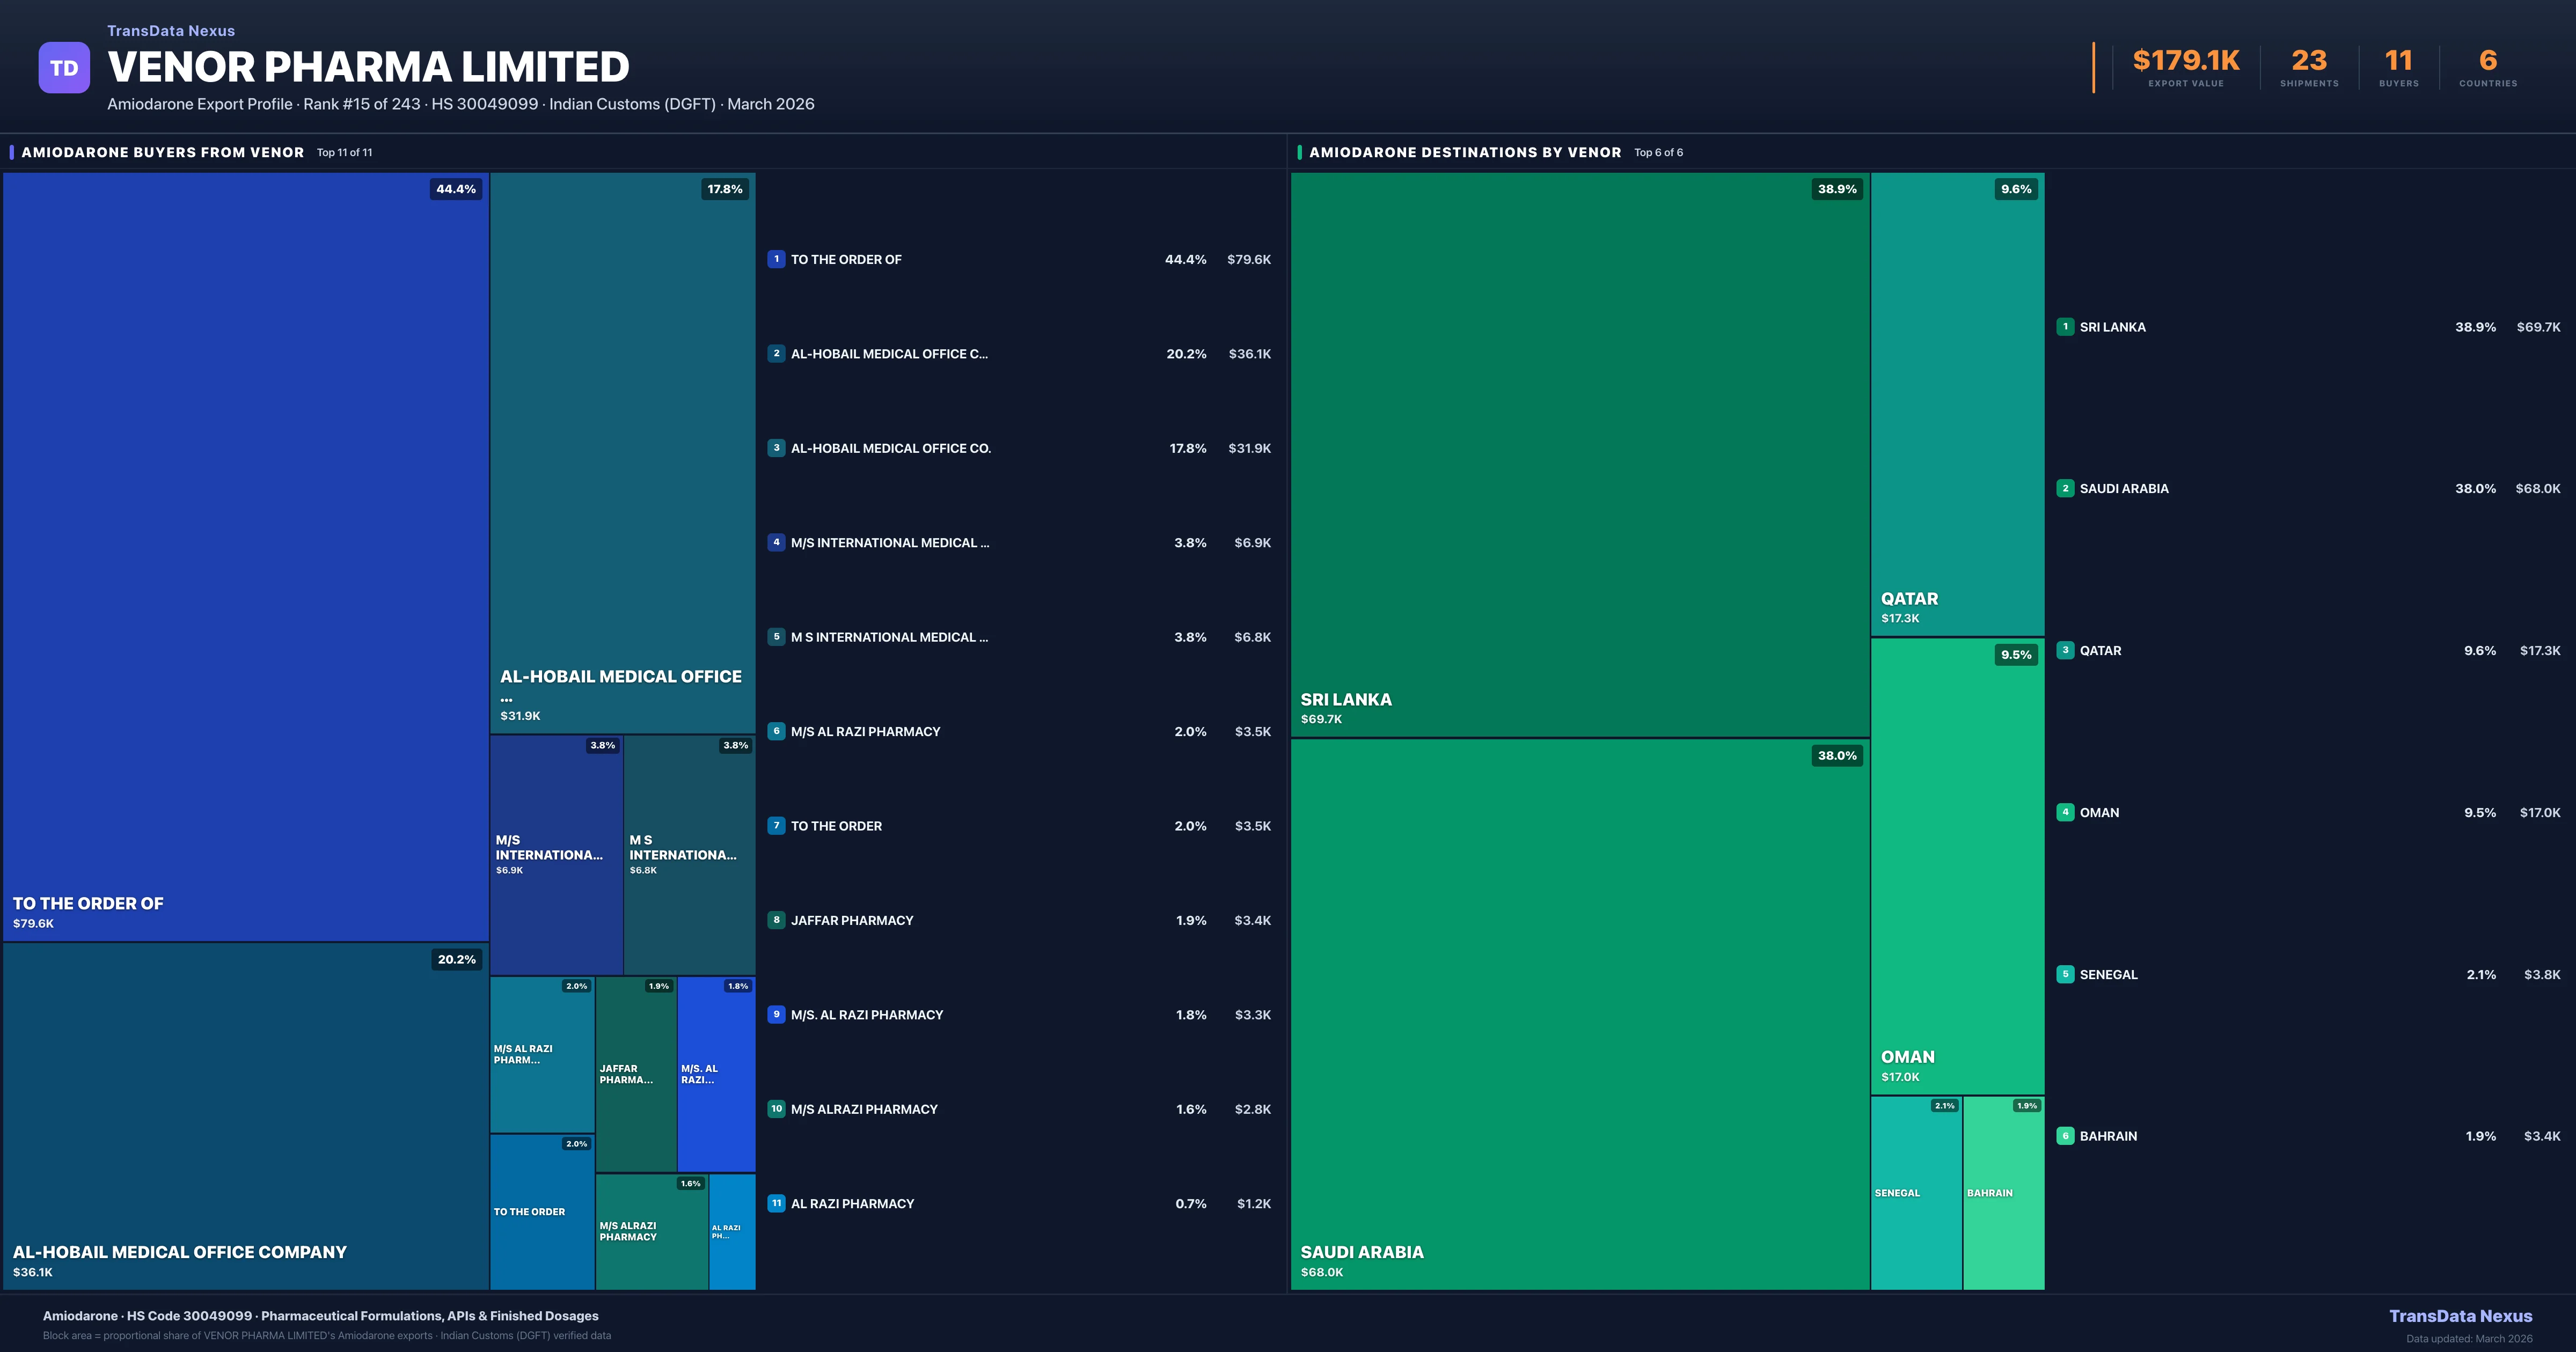2576x1352 pixels.
Task: Click the purple TD logo icon
Action: pyautogui.click(x=64, y=68)
